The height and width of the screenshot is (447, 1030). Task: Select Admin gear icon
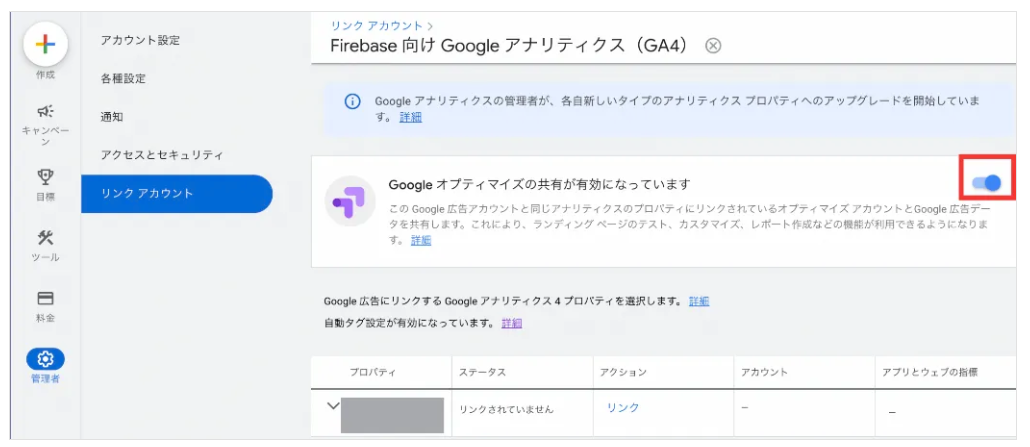pos(45,358)
